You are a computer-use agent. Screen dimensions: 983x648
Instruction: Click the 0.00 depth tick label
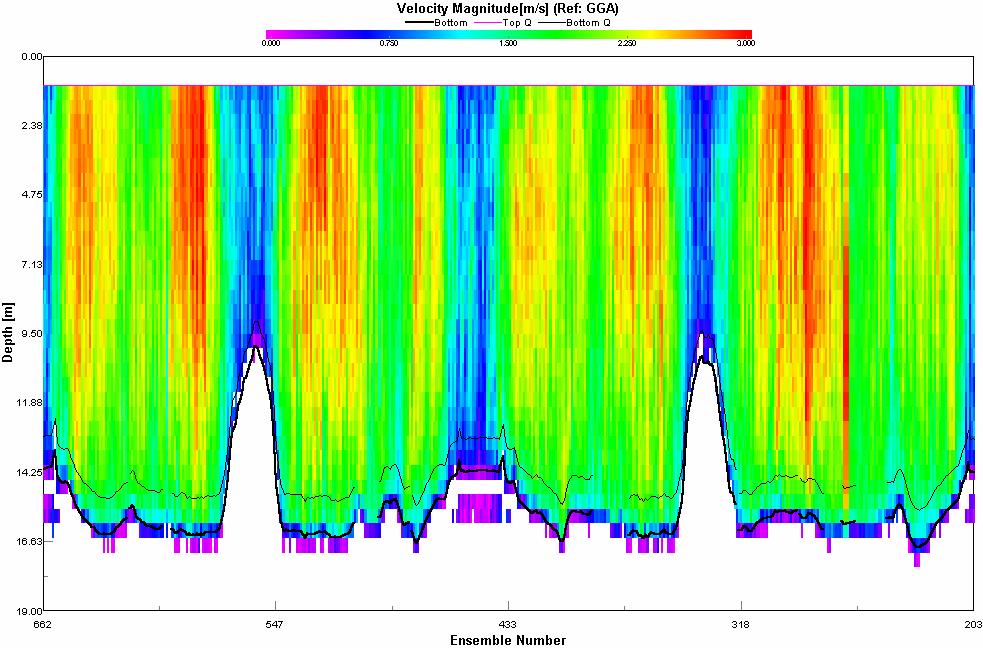[32, 56]
